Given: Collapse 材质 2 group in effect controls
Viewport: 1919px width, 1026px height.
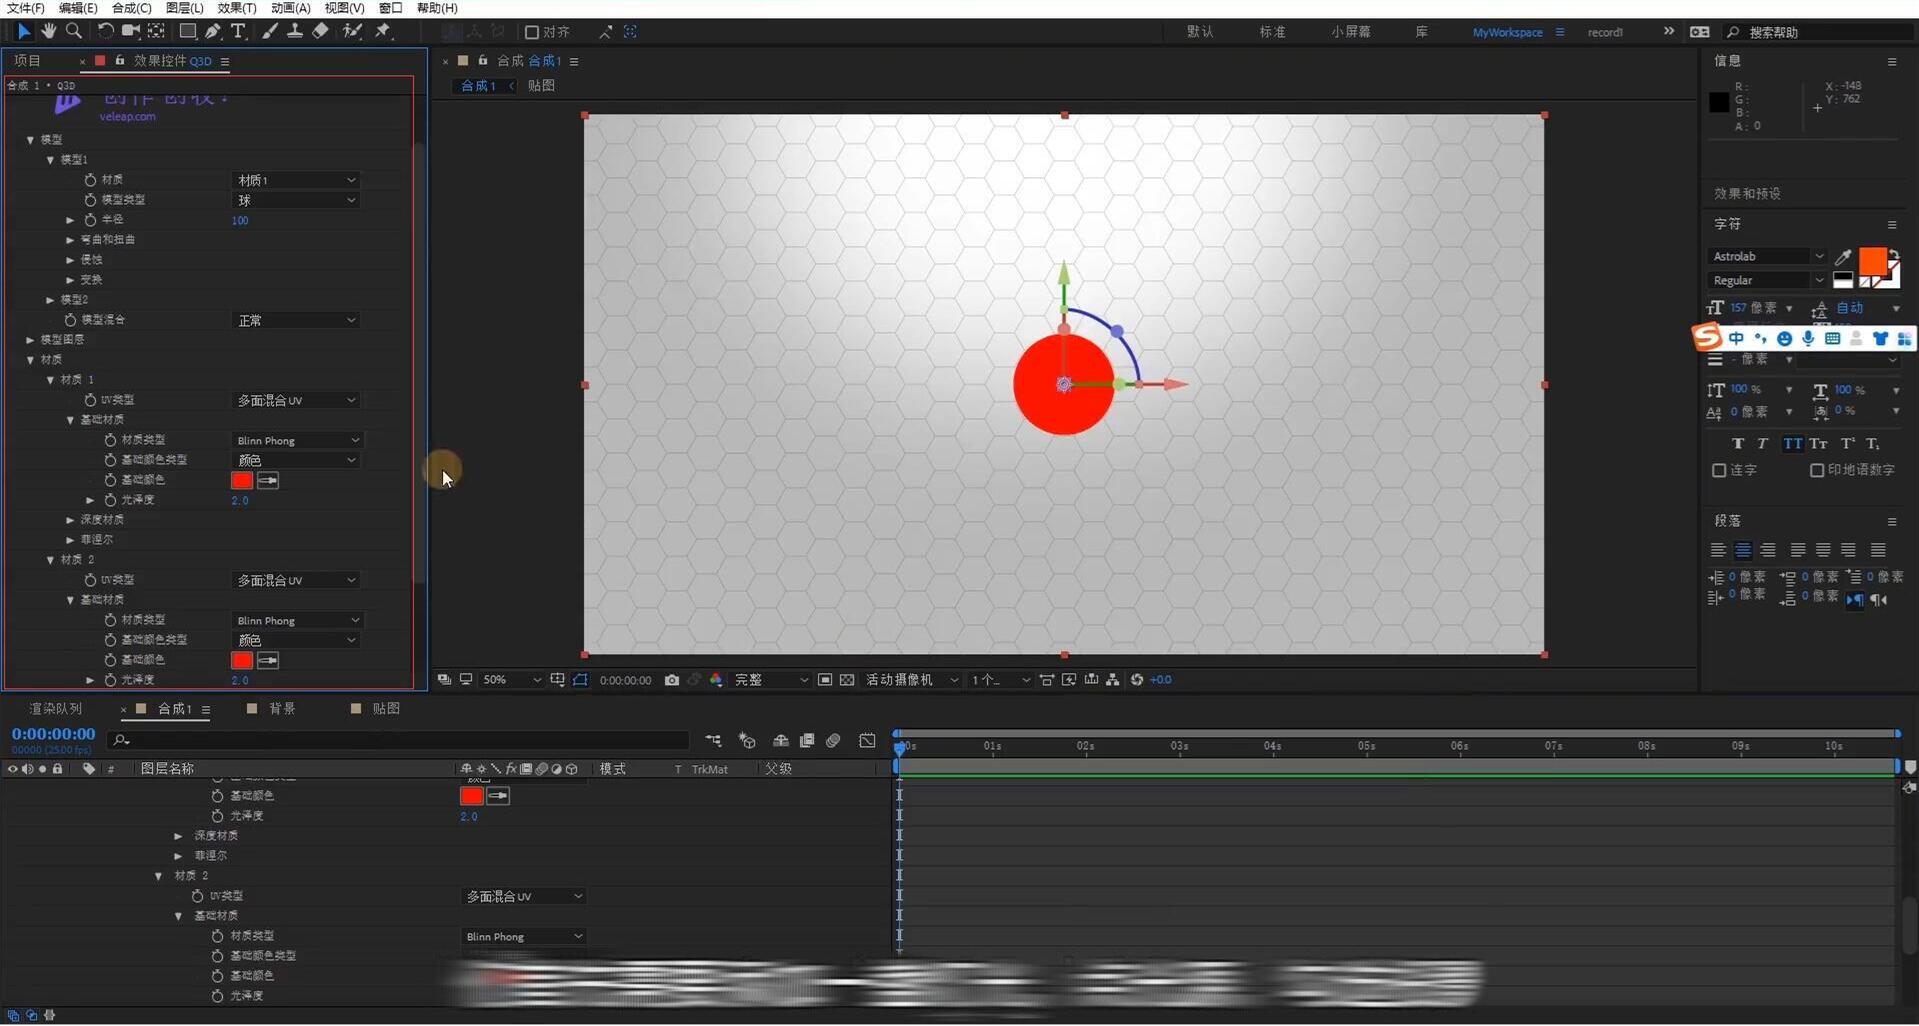Looking at the screenshot, I should [50, 560].
